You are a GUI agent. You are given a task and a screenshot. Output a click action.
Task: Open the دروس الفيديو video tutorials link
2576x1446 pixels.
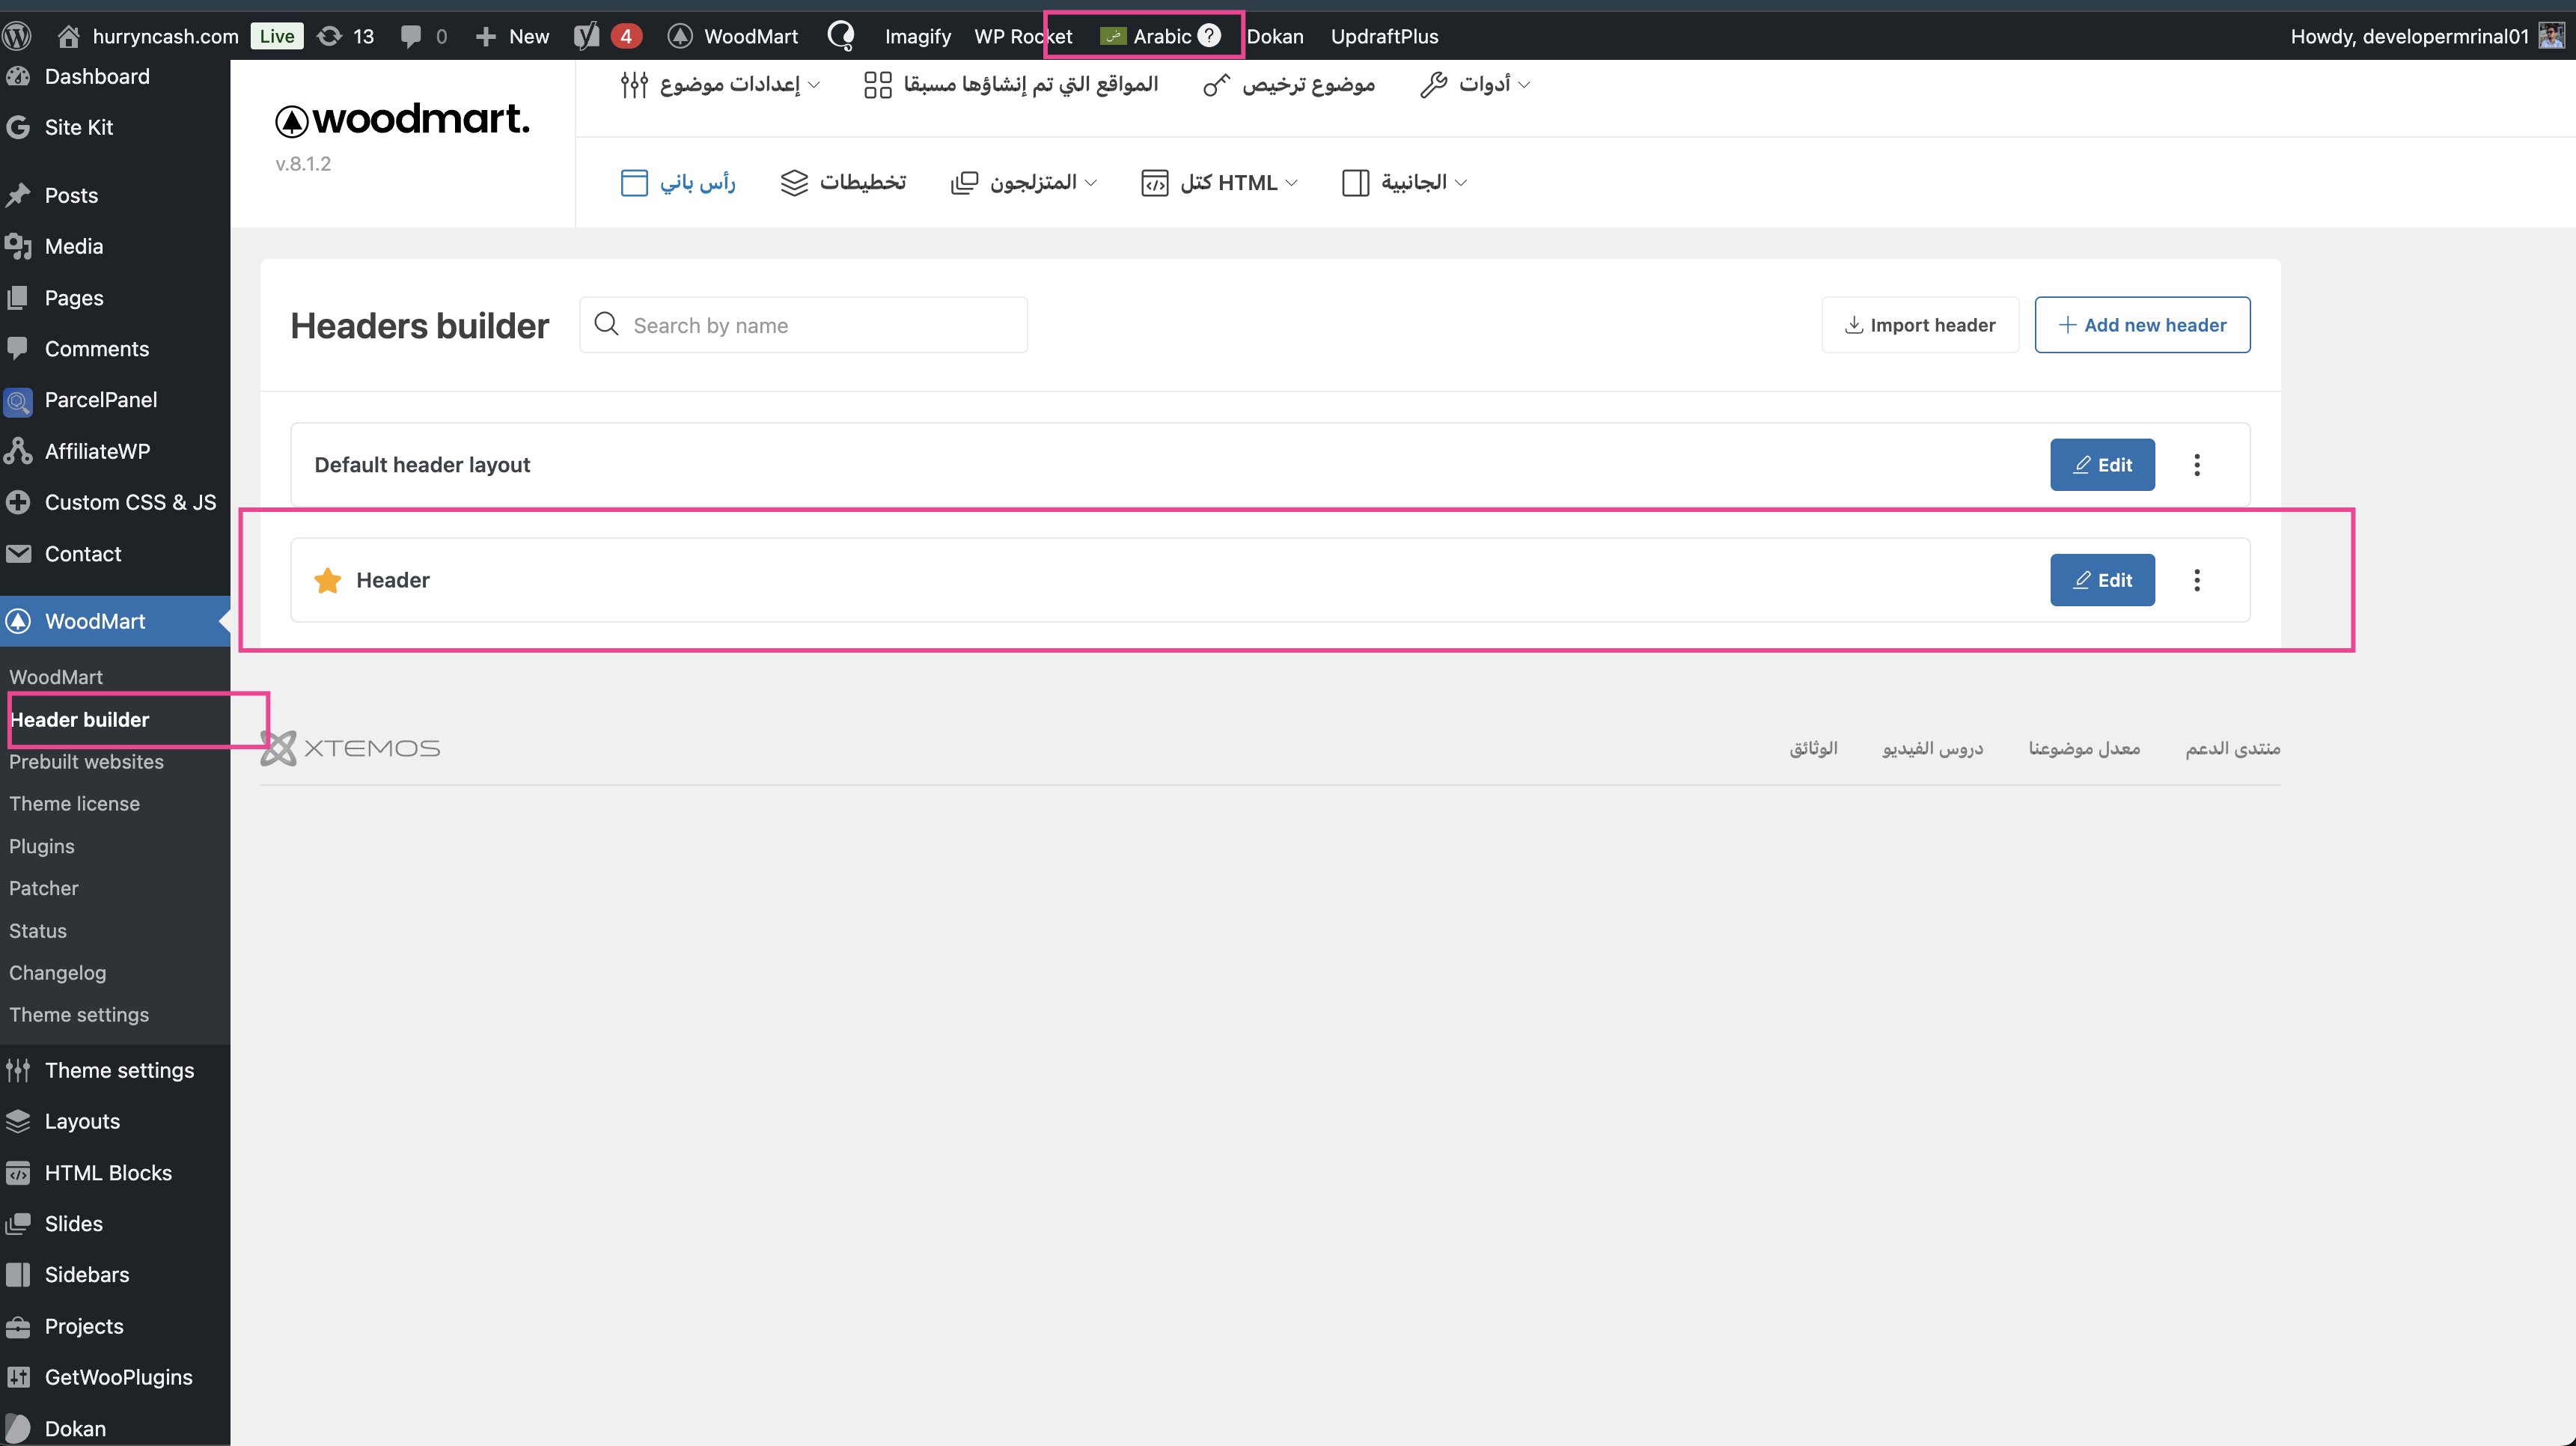1932,749
